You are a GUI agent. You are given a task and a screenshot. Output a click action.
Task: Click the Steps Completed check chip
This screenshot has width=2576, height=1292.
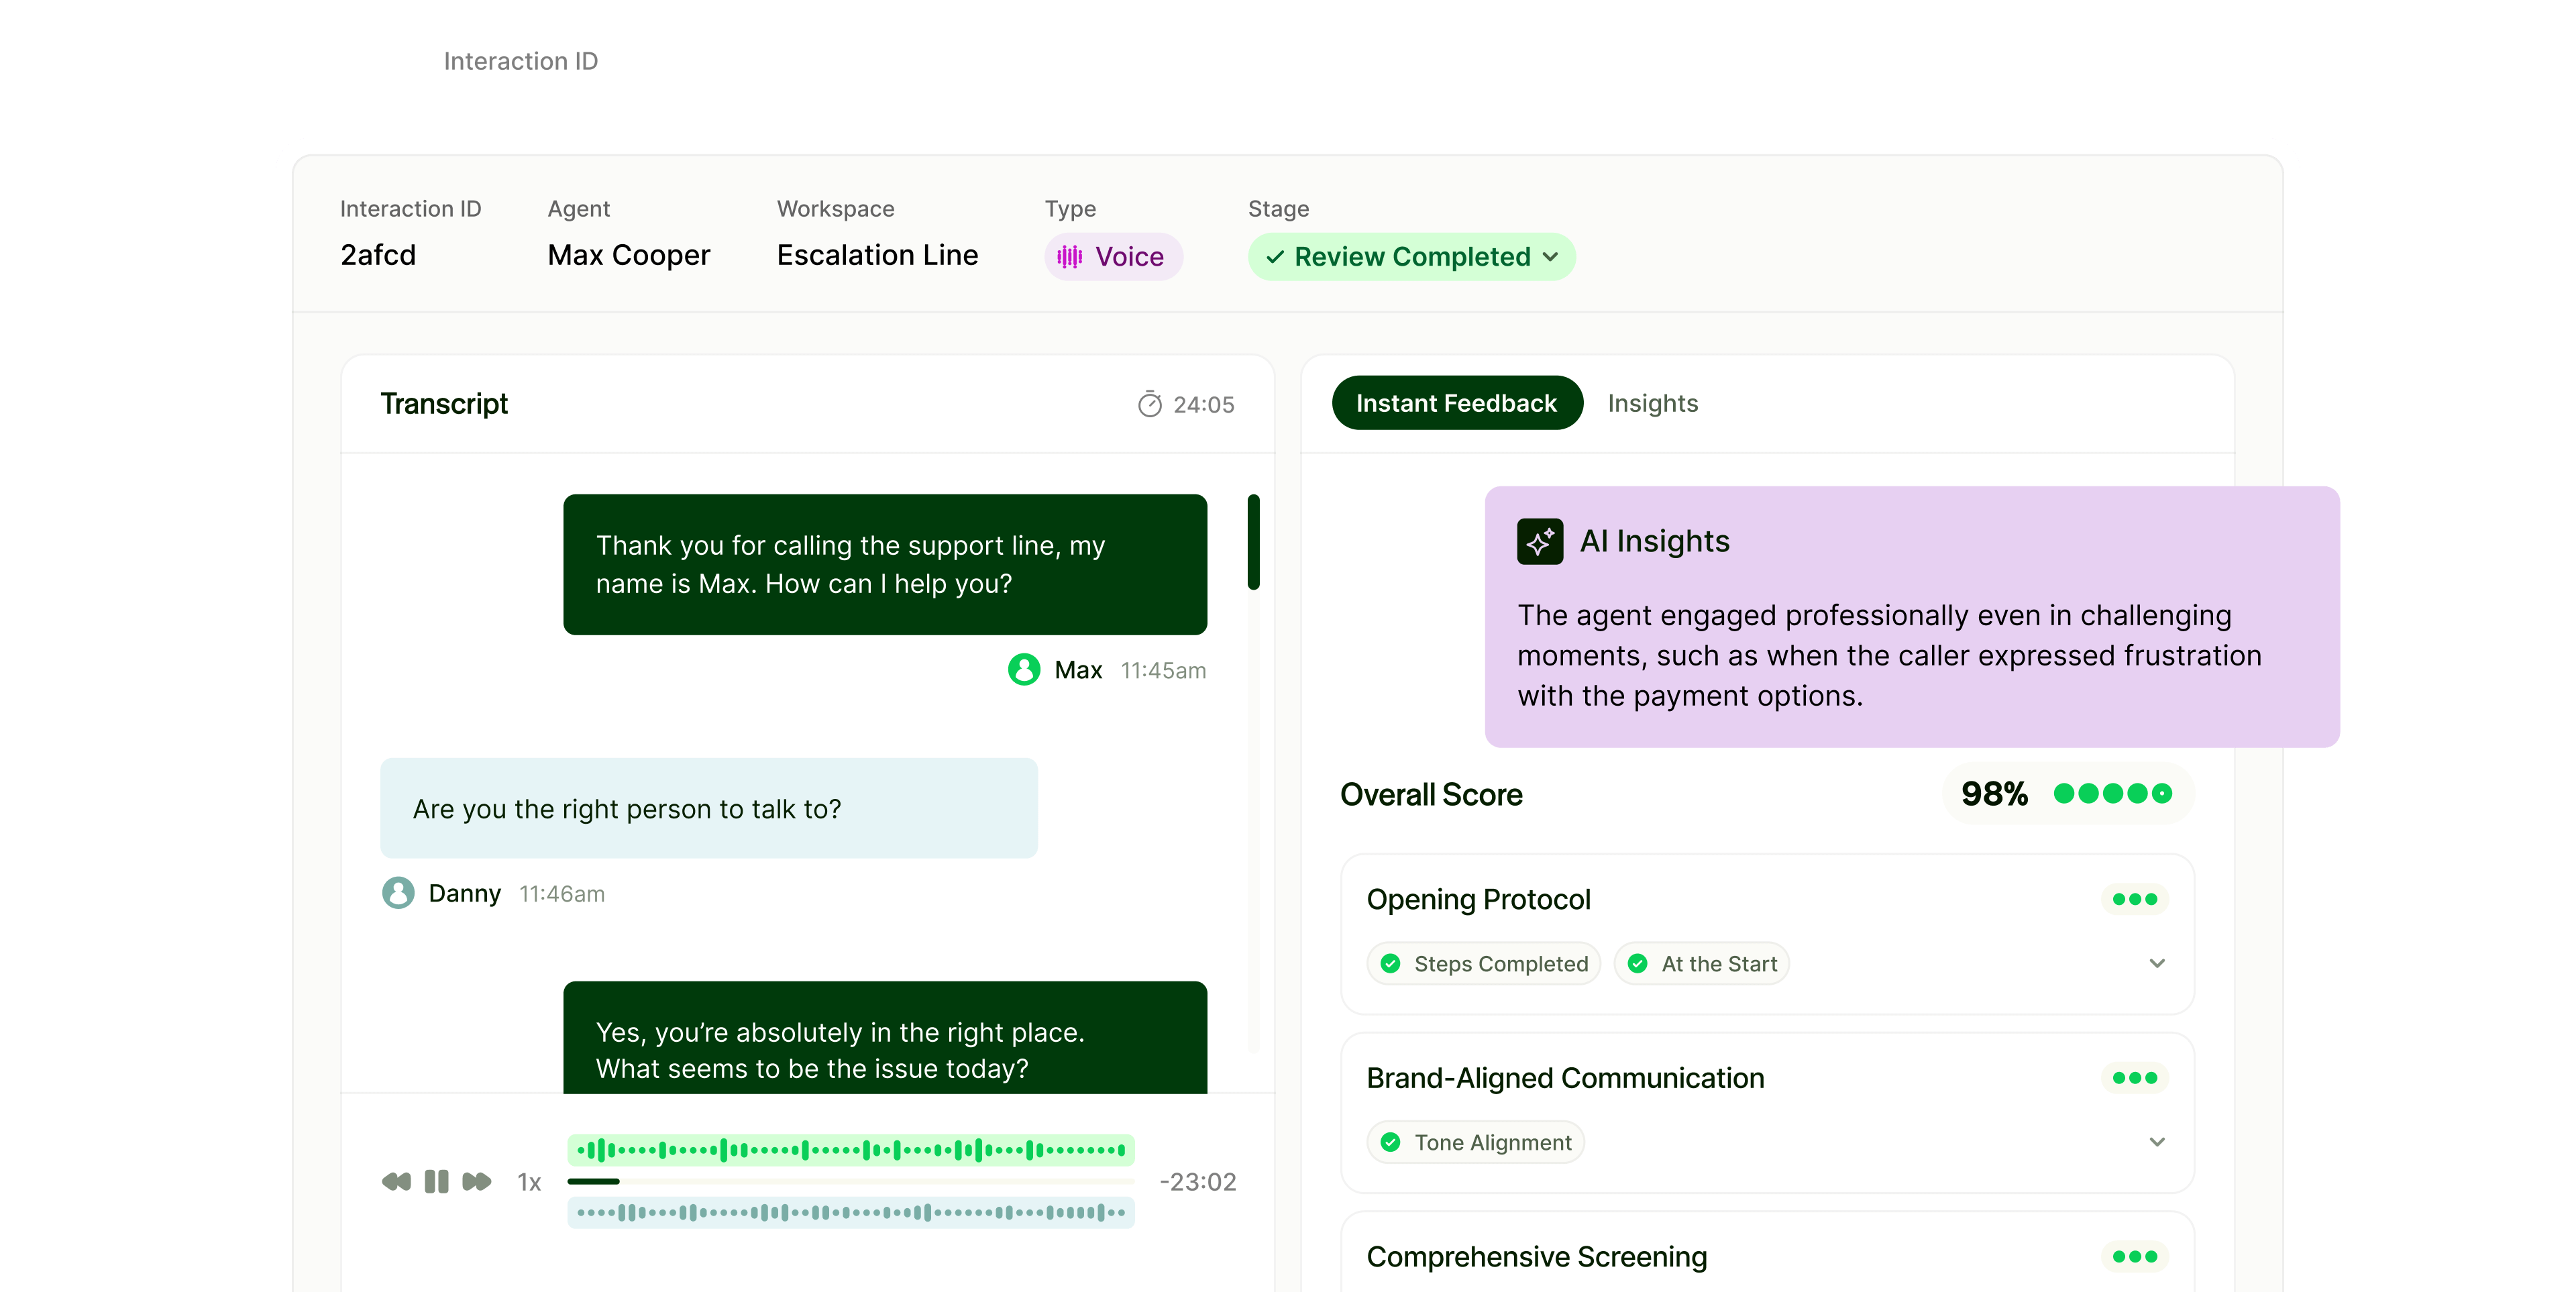(x=1484, y=963)
